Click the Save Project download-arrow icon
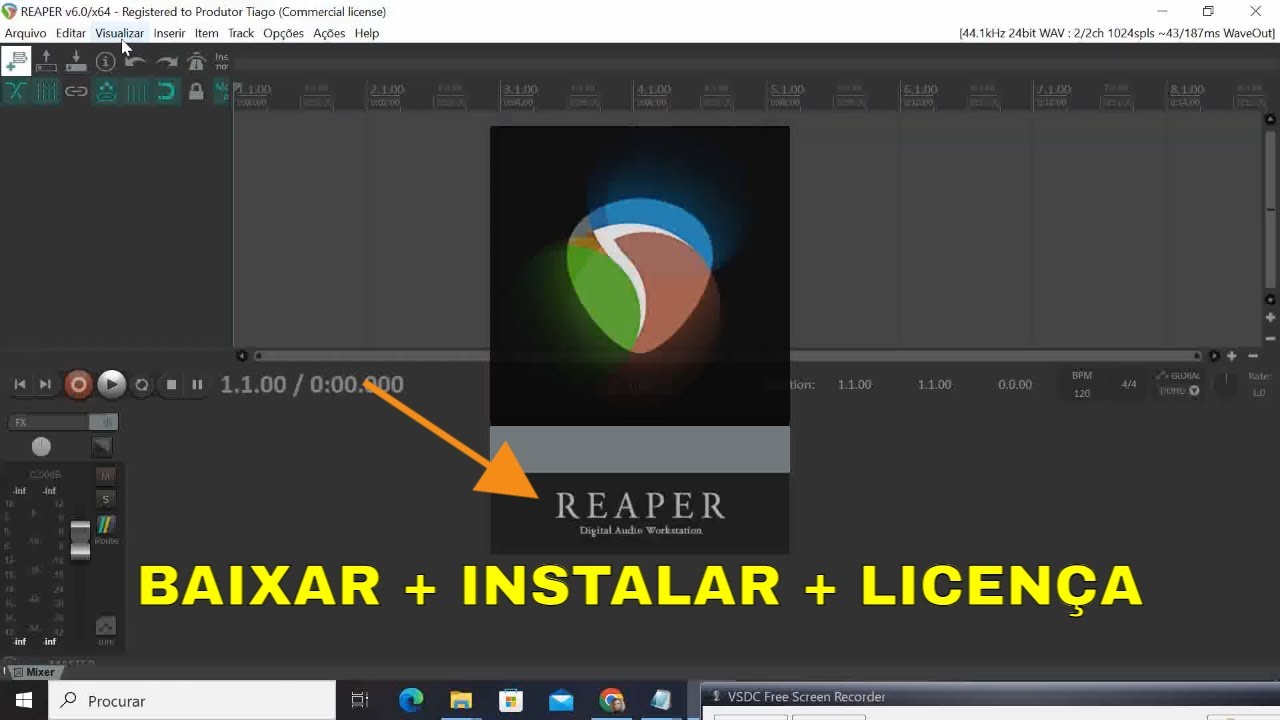This screenshot has width=1280, height=720. pos(76,62)
